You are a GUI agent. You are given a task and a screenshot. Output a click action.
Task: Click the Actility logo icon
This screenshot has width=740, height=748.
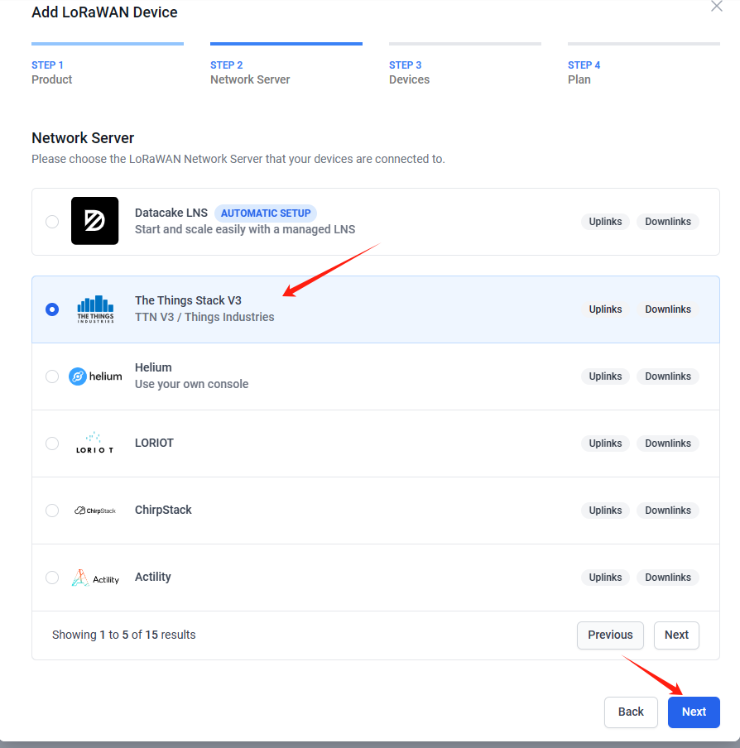point(95,578)
